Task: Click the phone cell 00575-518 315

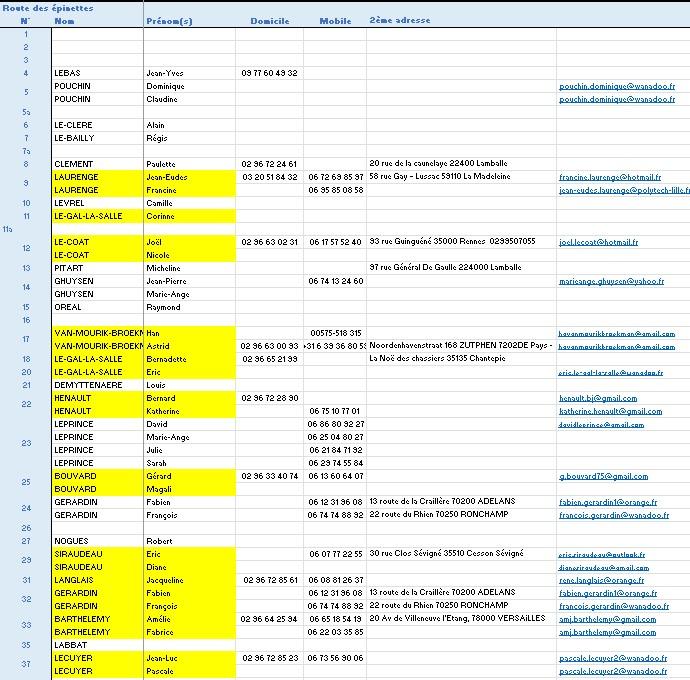Action: pyautogui.click(x=336, y=333)
